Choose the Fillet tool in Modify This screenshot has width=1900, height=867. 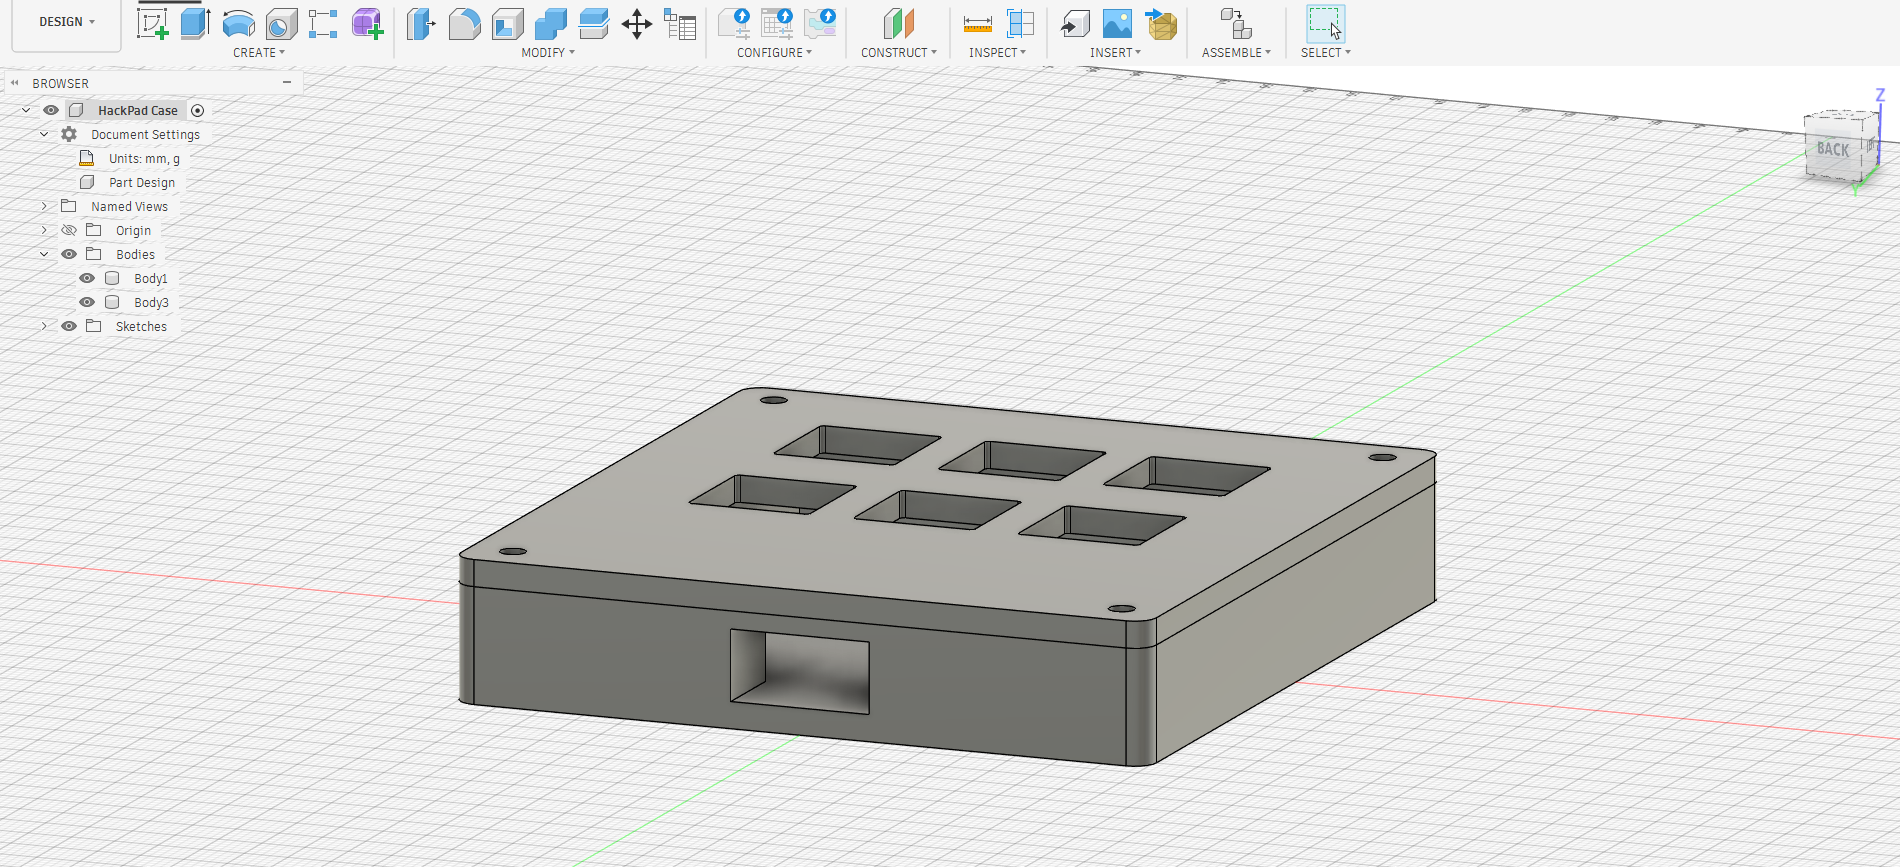[x=464, y=24]
